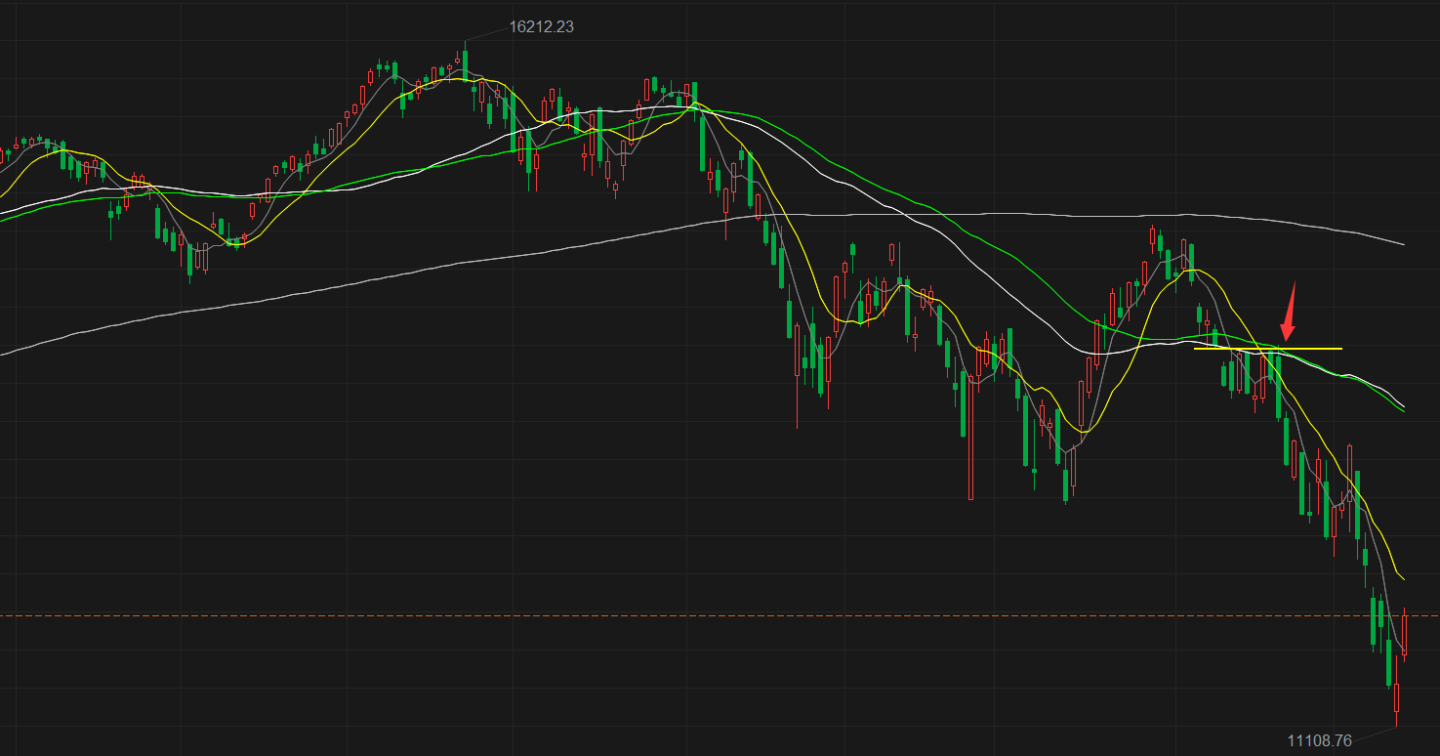
Task: Click the tall green candle beside that long-wick red candle
Action: [963, 403]
